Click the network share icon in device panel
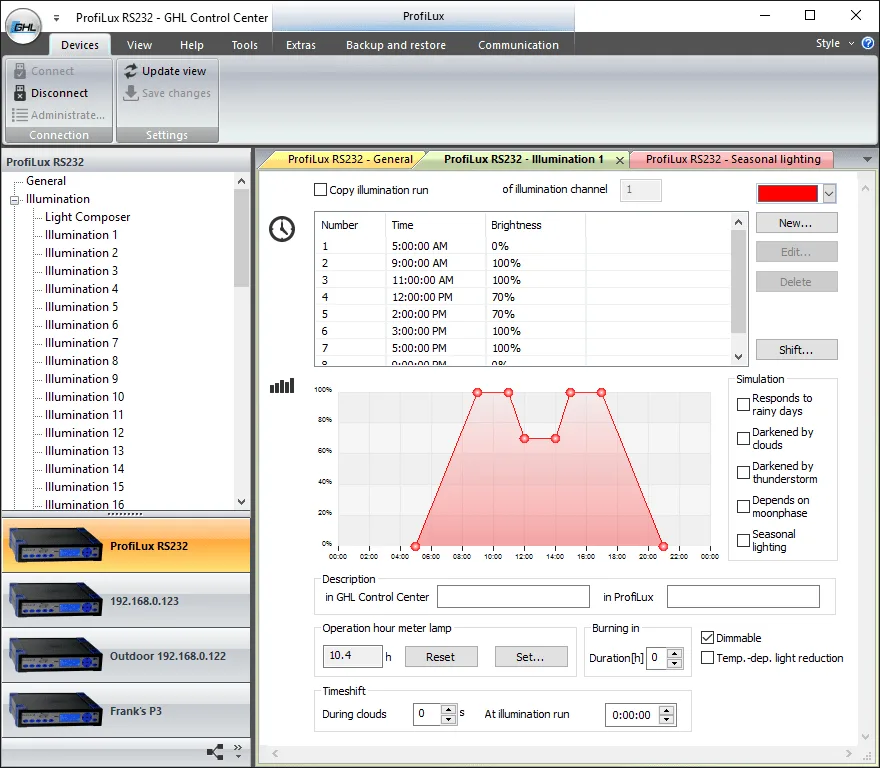The width and height of the screenshot is (880, 768). click(215, 752)
